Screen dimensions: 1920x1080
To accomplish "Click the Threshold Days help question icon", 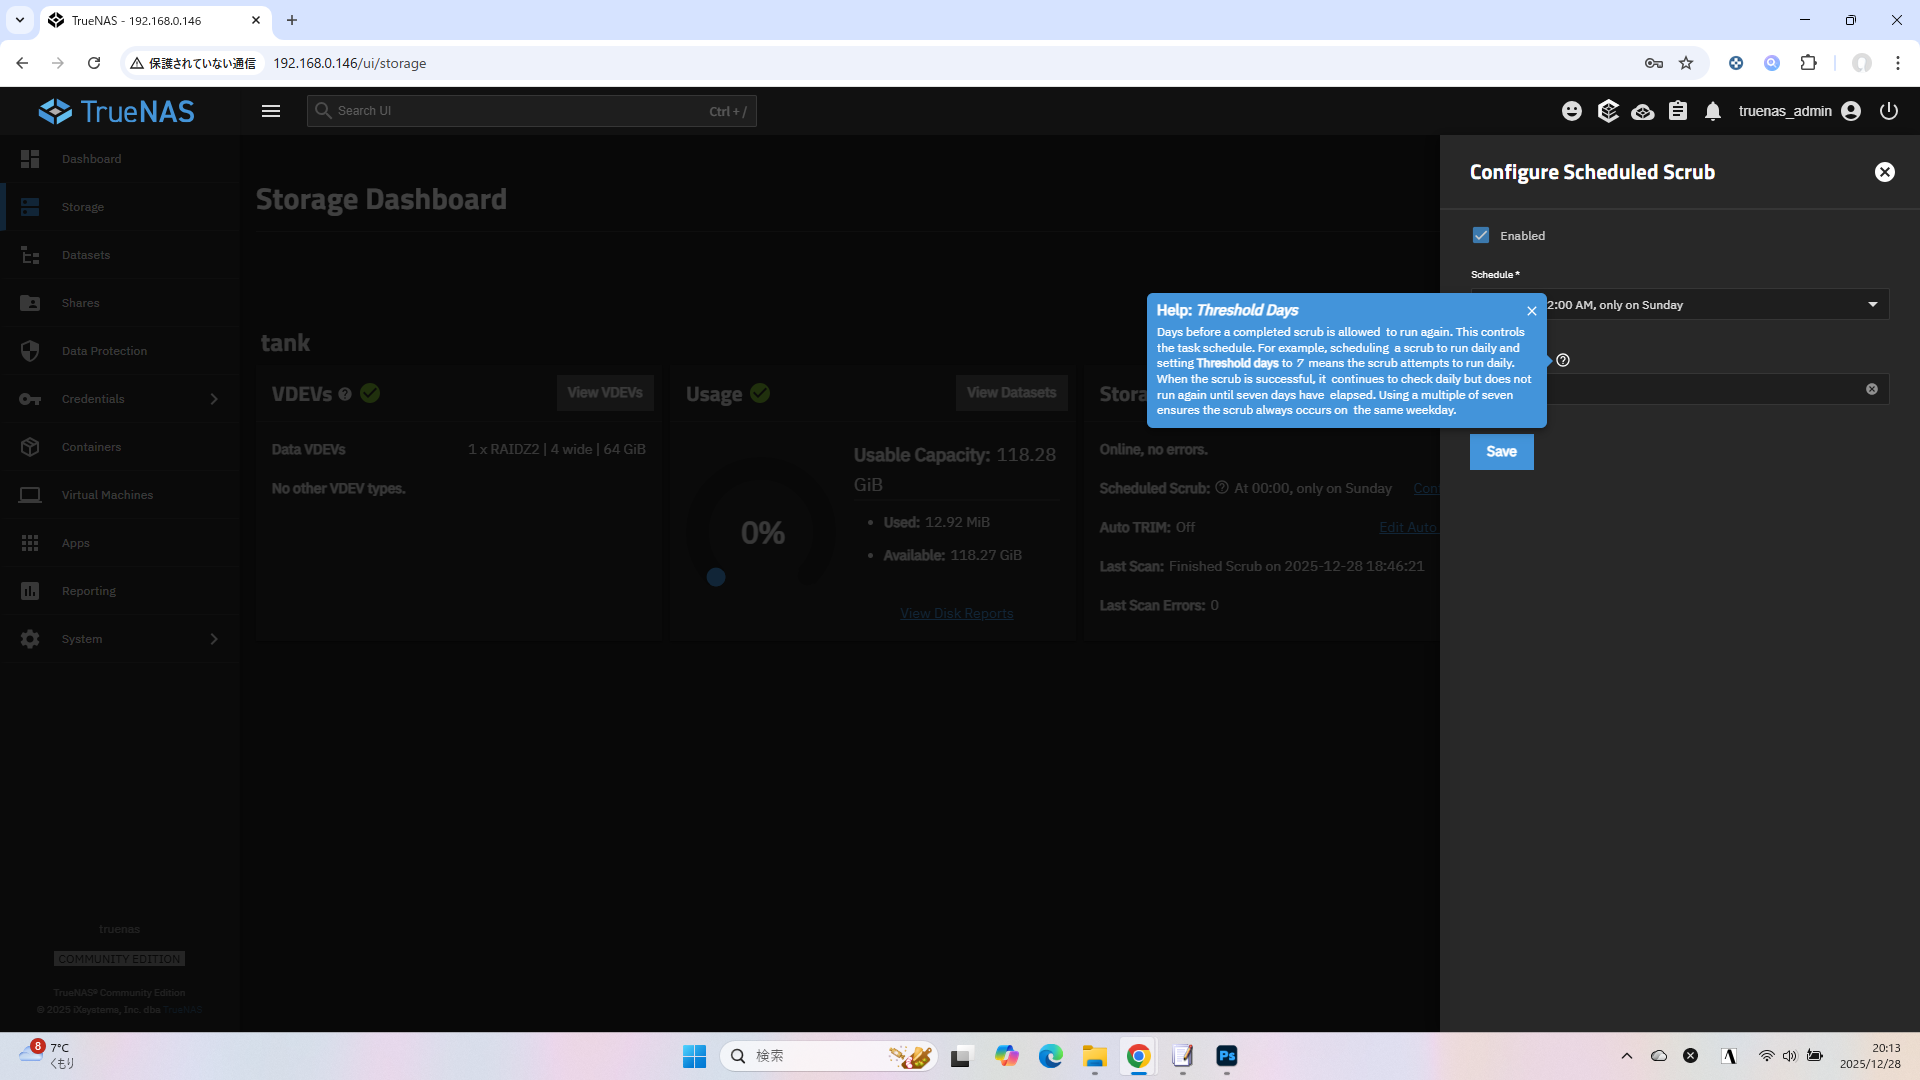I will click(1563, 360).
